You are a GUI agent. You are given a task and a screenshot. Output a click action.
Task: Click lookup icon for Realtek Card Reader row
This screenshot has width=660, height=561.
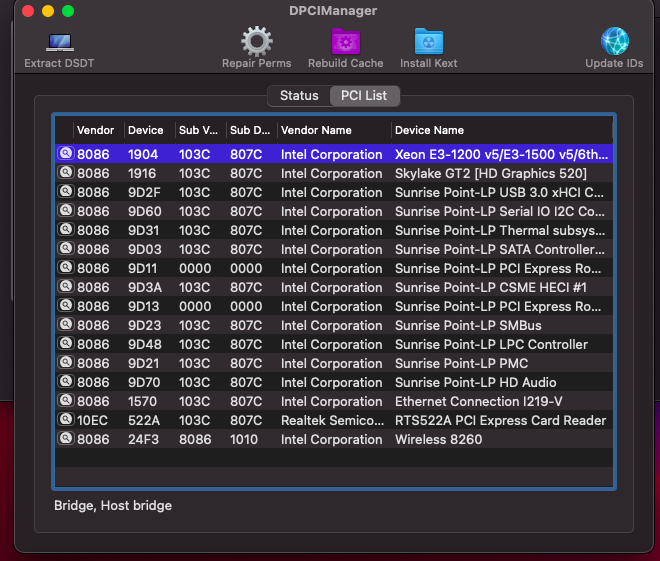[x=66, y=419]
